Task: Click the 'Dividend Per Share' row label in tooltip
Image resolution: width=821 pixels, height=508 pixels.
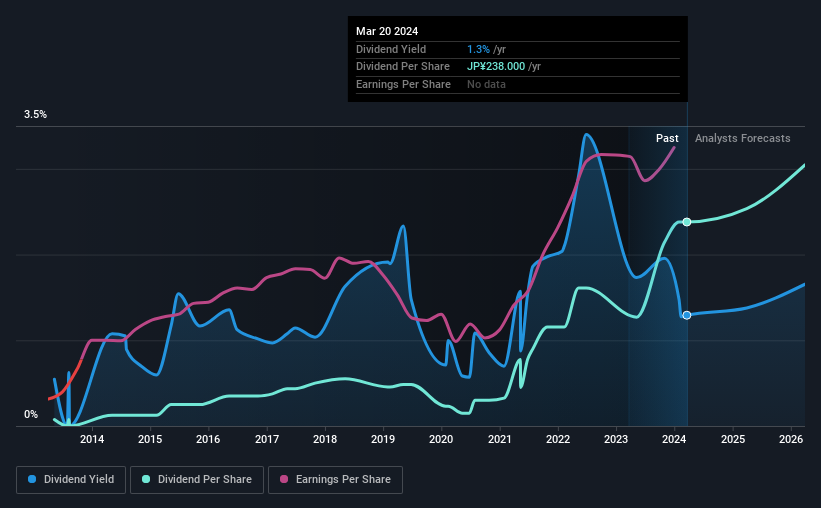Action: tap(403, 67)
